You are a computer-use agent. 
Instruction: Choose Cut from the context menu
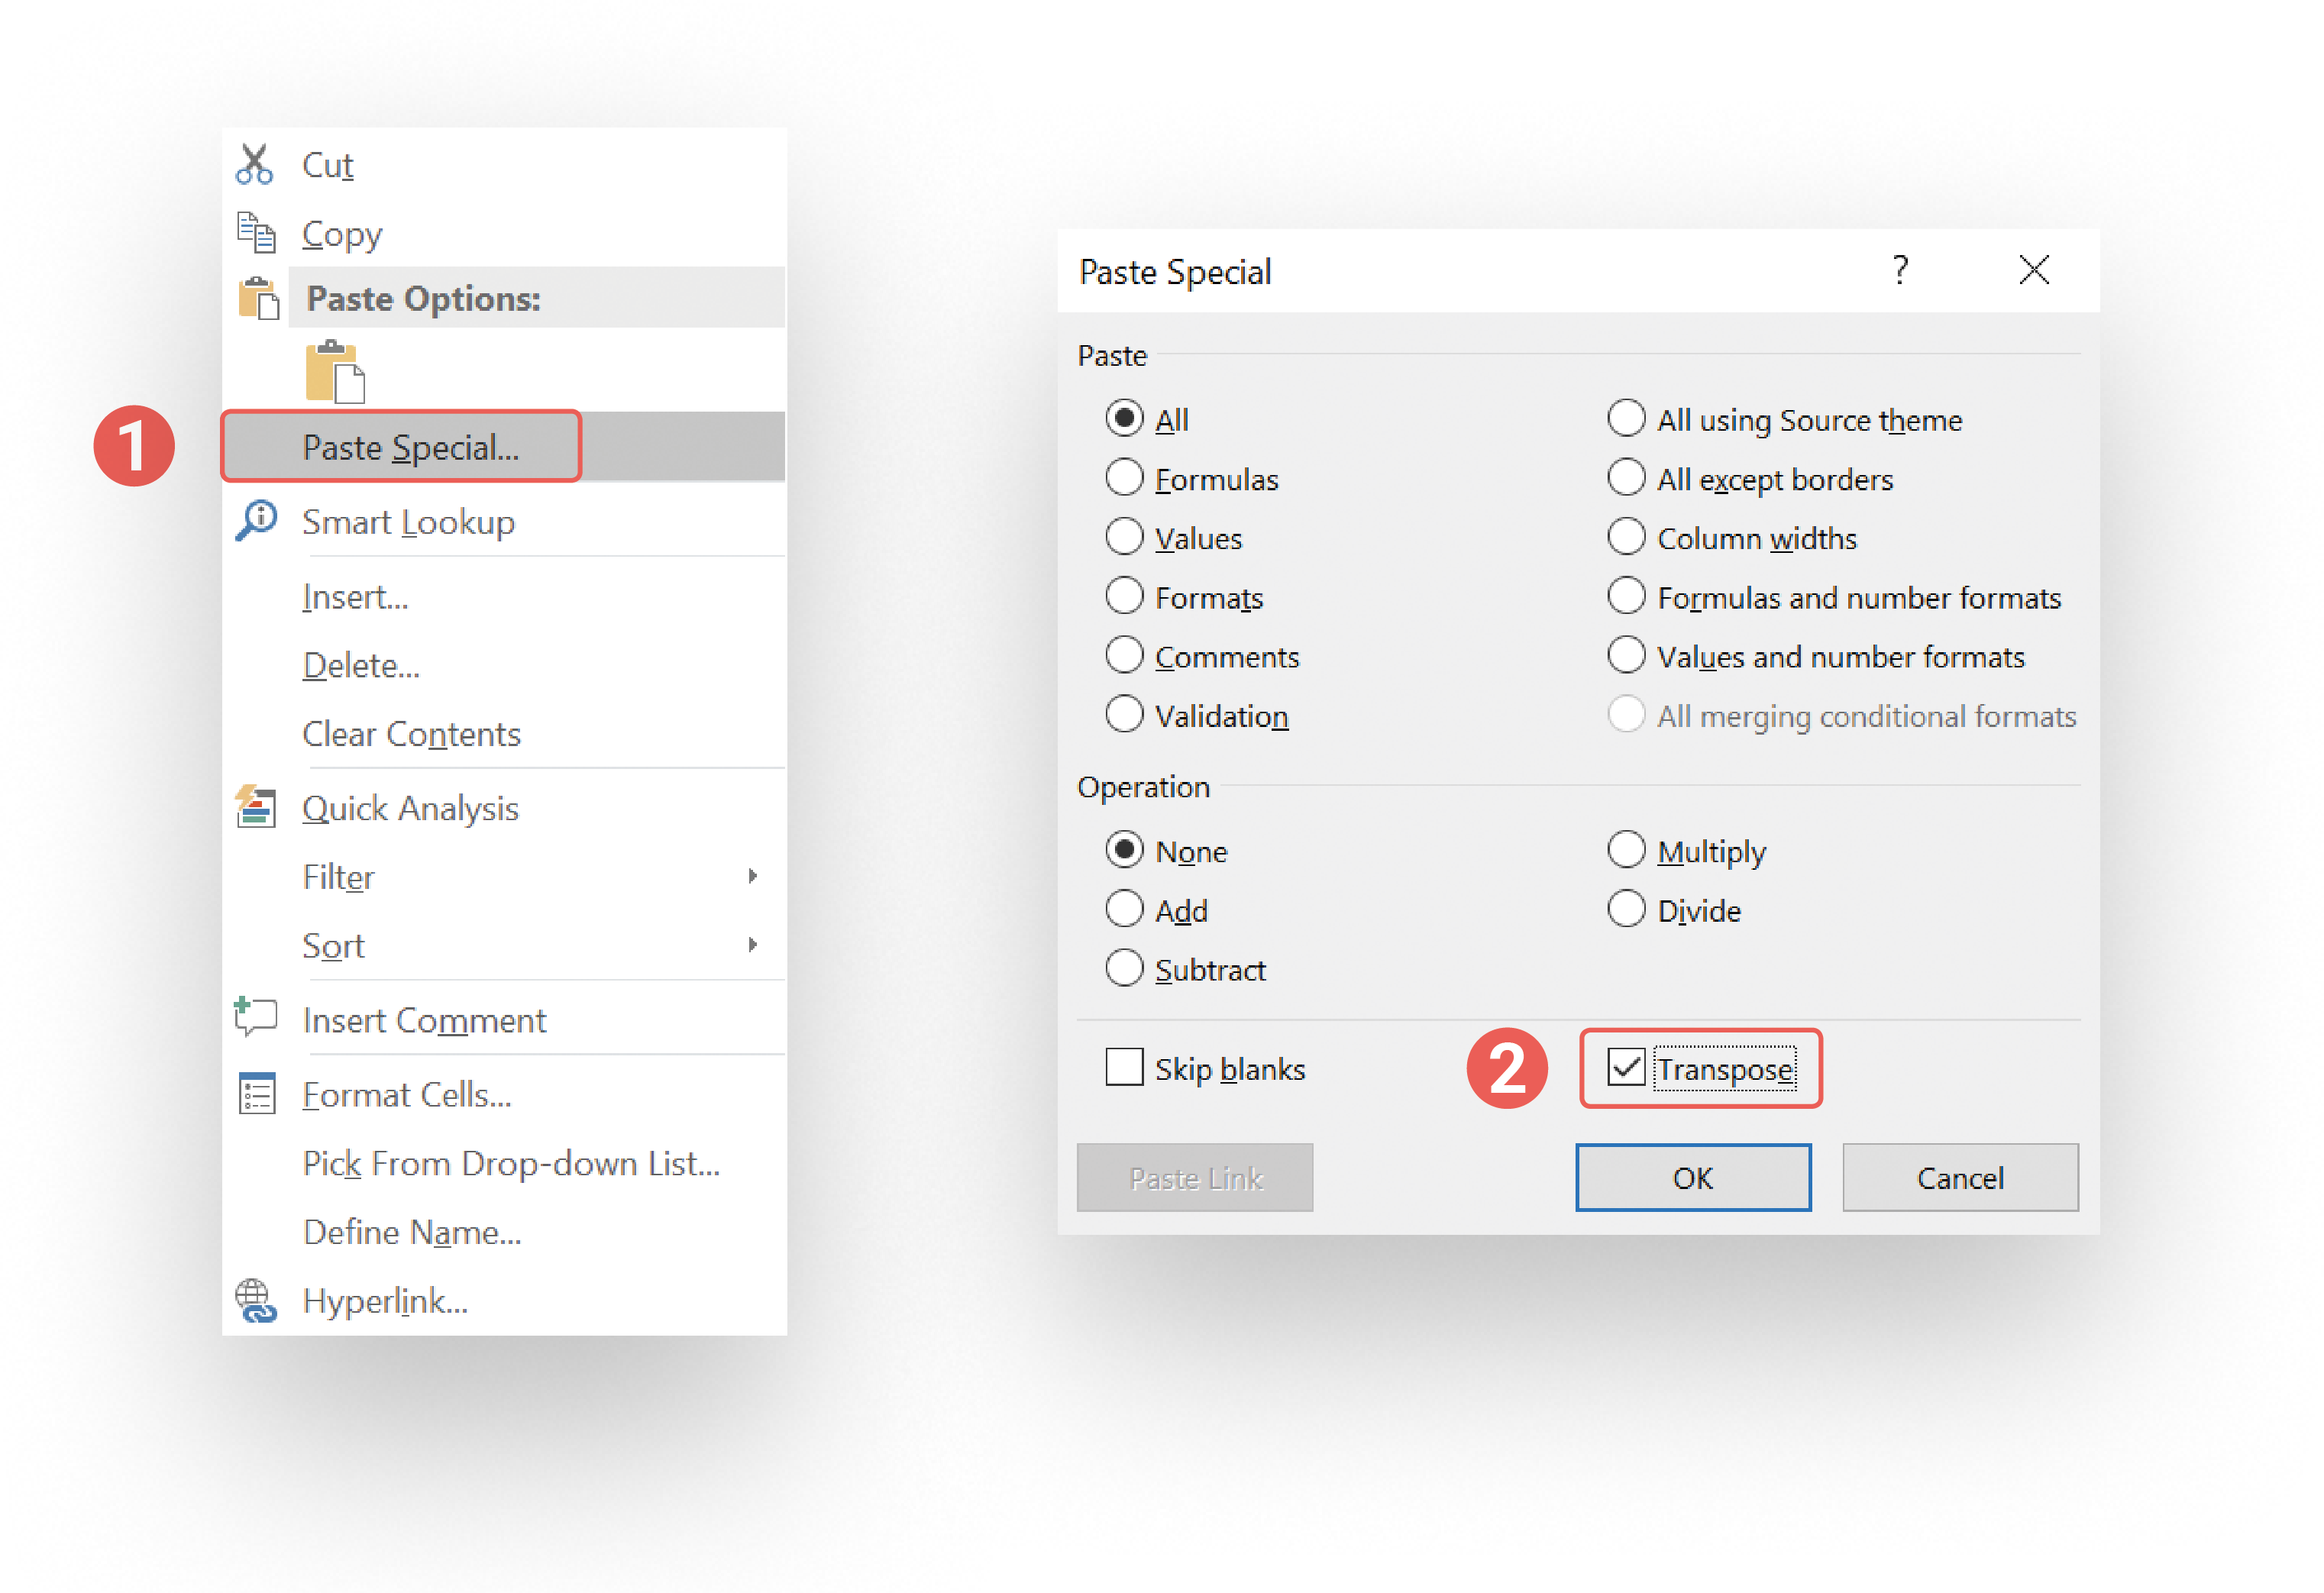[x=504, y=165]
